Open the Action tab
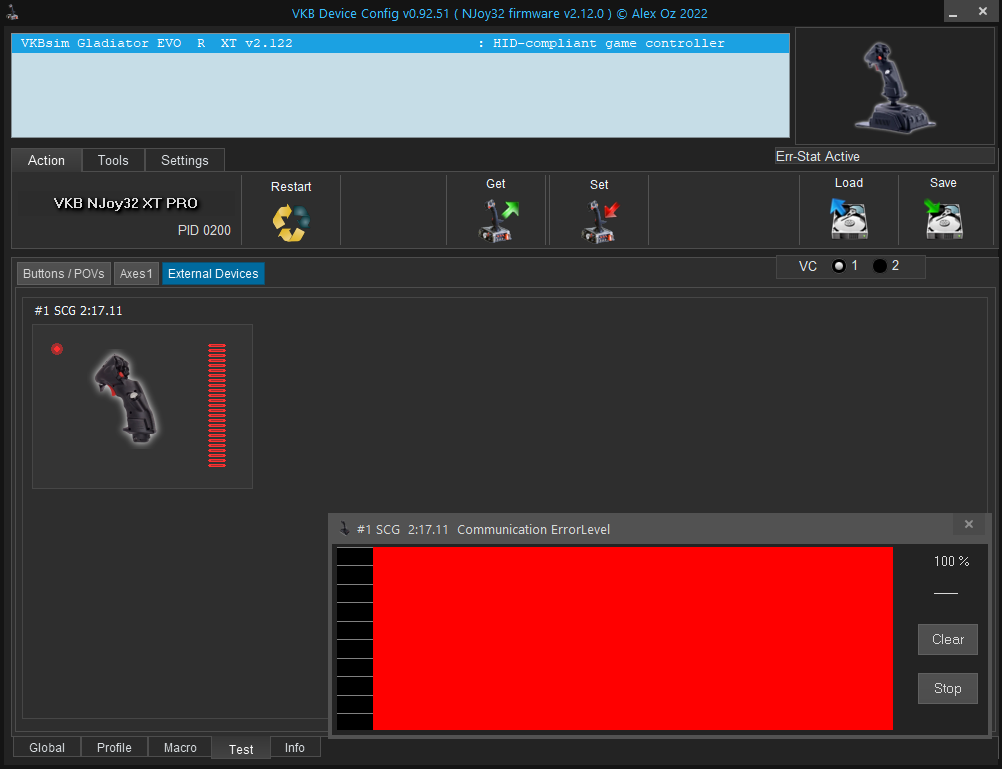1002x769 pixels. [x=47, y=160]
